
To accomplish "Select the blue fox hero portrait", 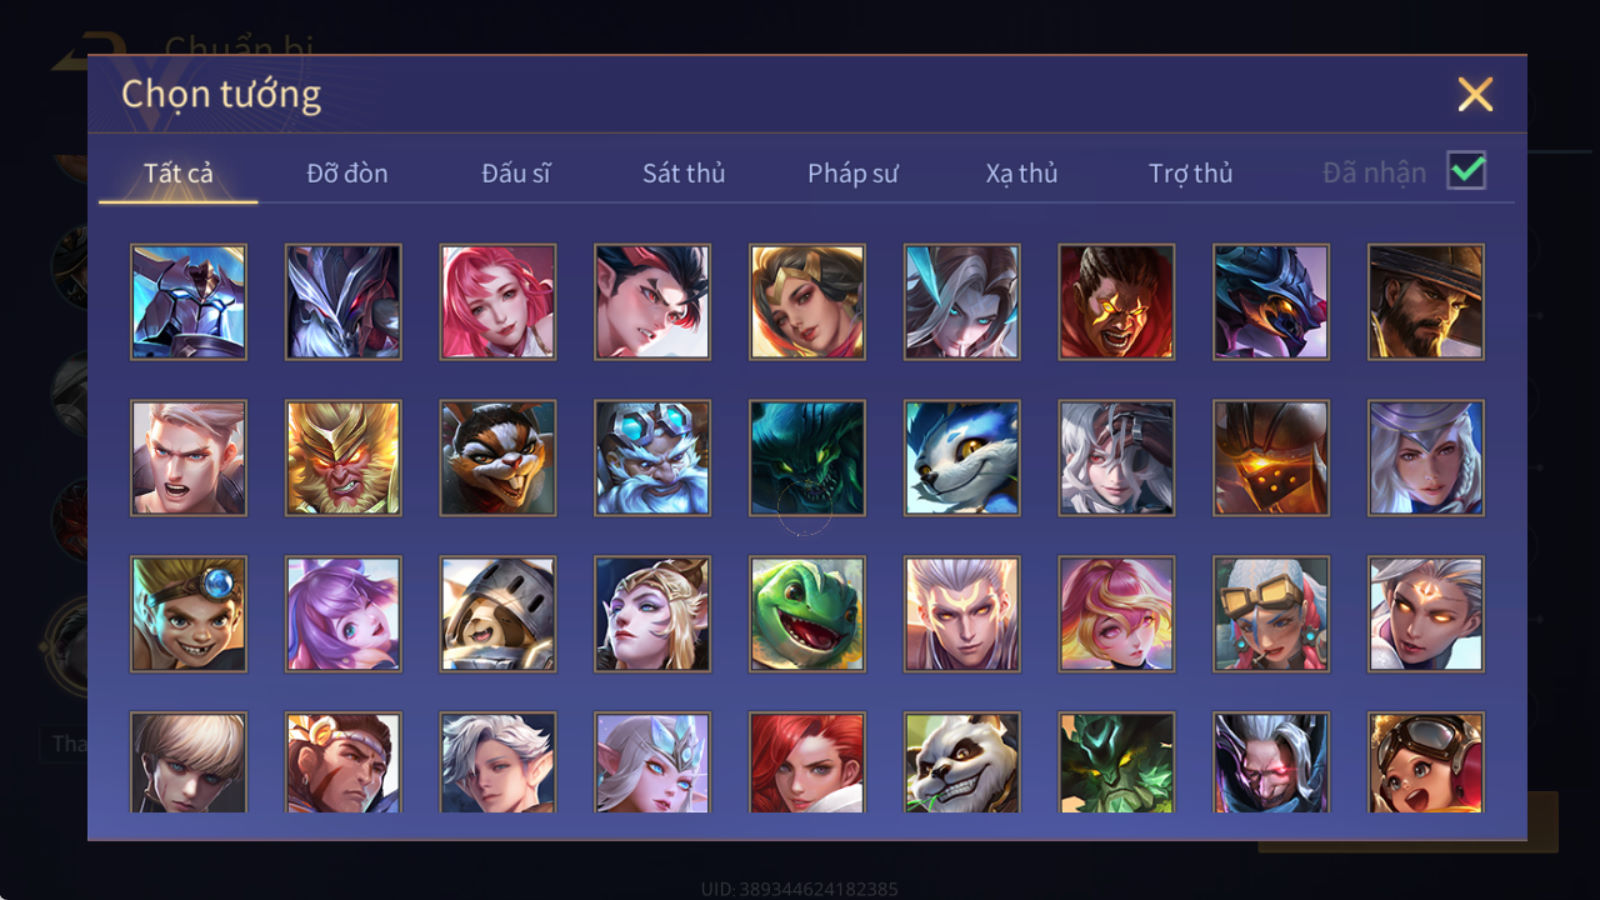I will point(962,458).
